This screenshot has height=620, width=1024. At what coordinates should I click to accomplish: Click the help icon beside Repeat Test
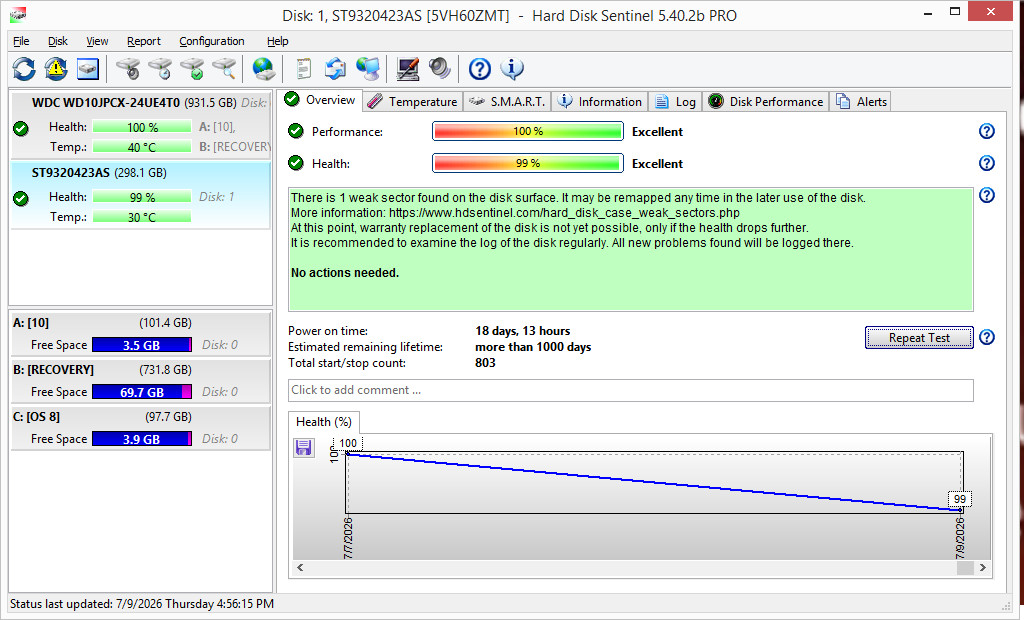tap(987, 337)
